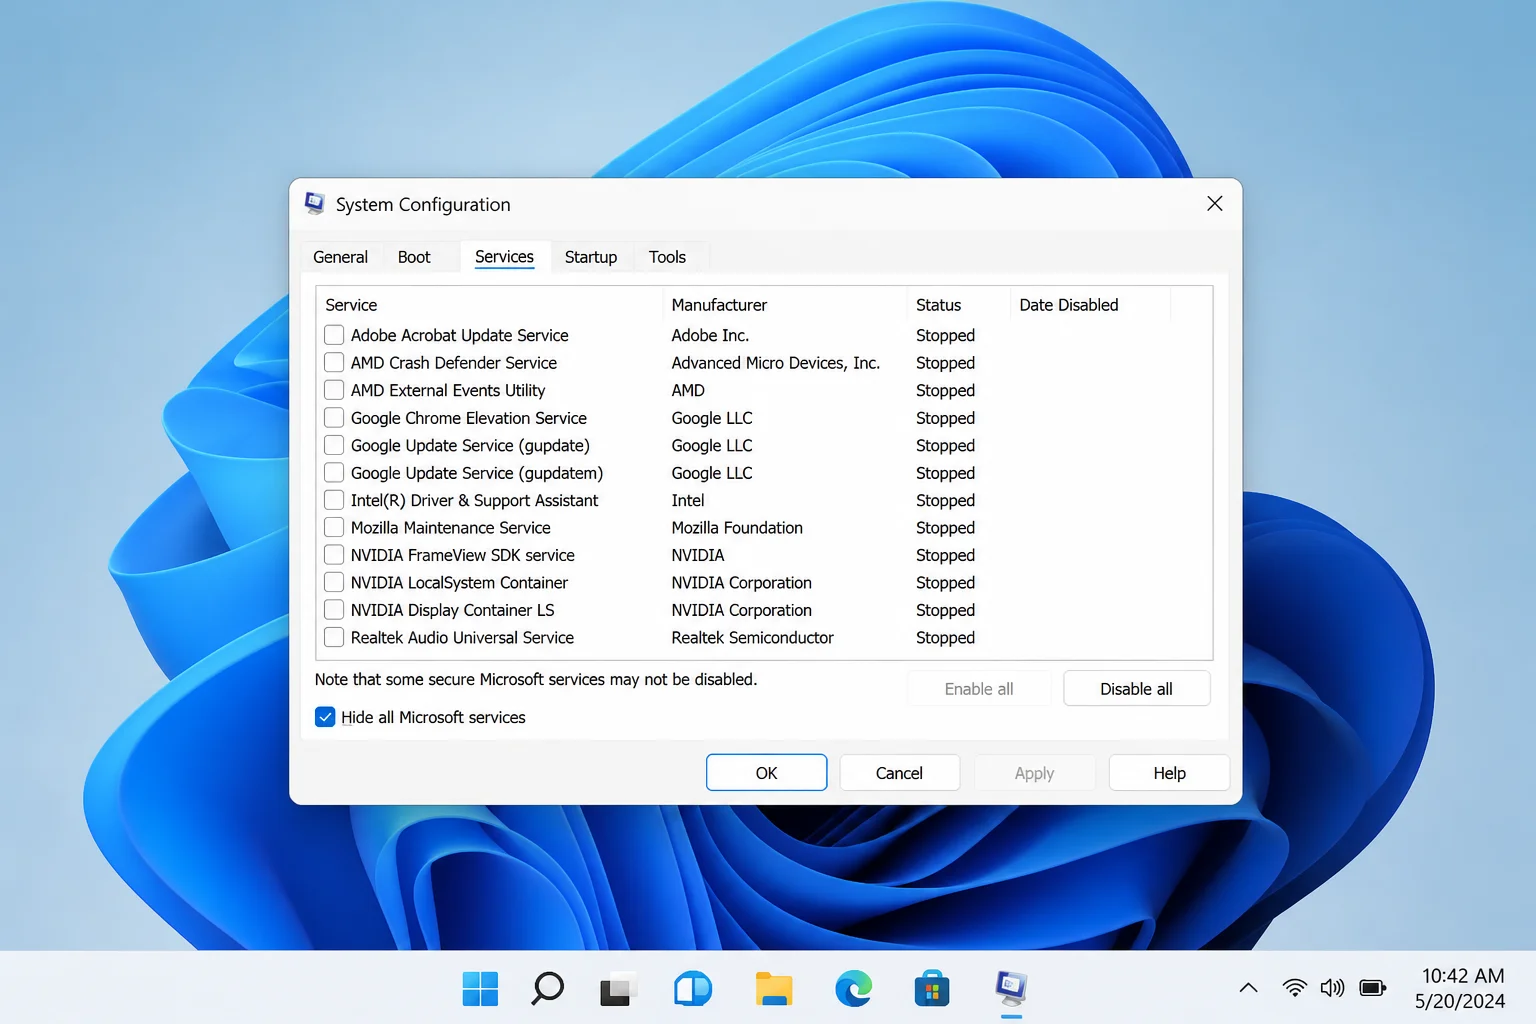Click the volume speaker tray icon
This screenshot has height=1024, width=1536.
(x=1332, y=988)
